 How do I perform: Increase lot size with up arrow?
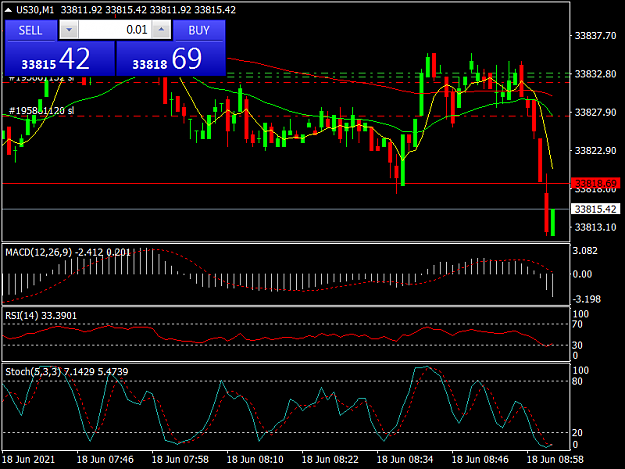click(161, 30)
